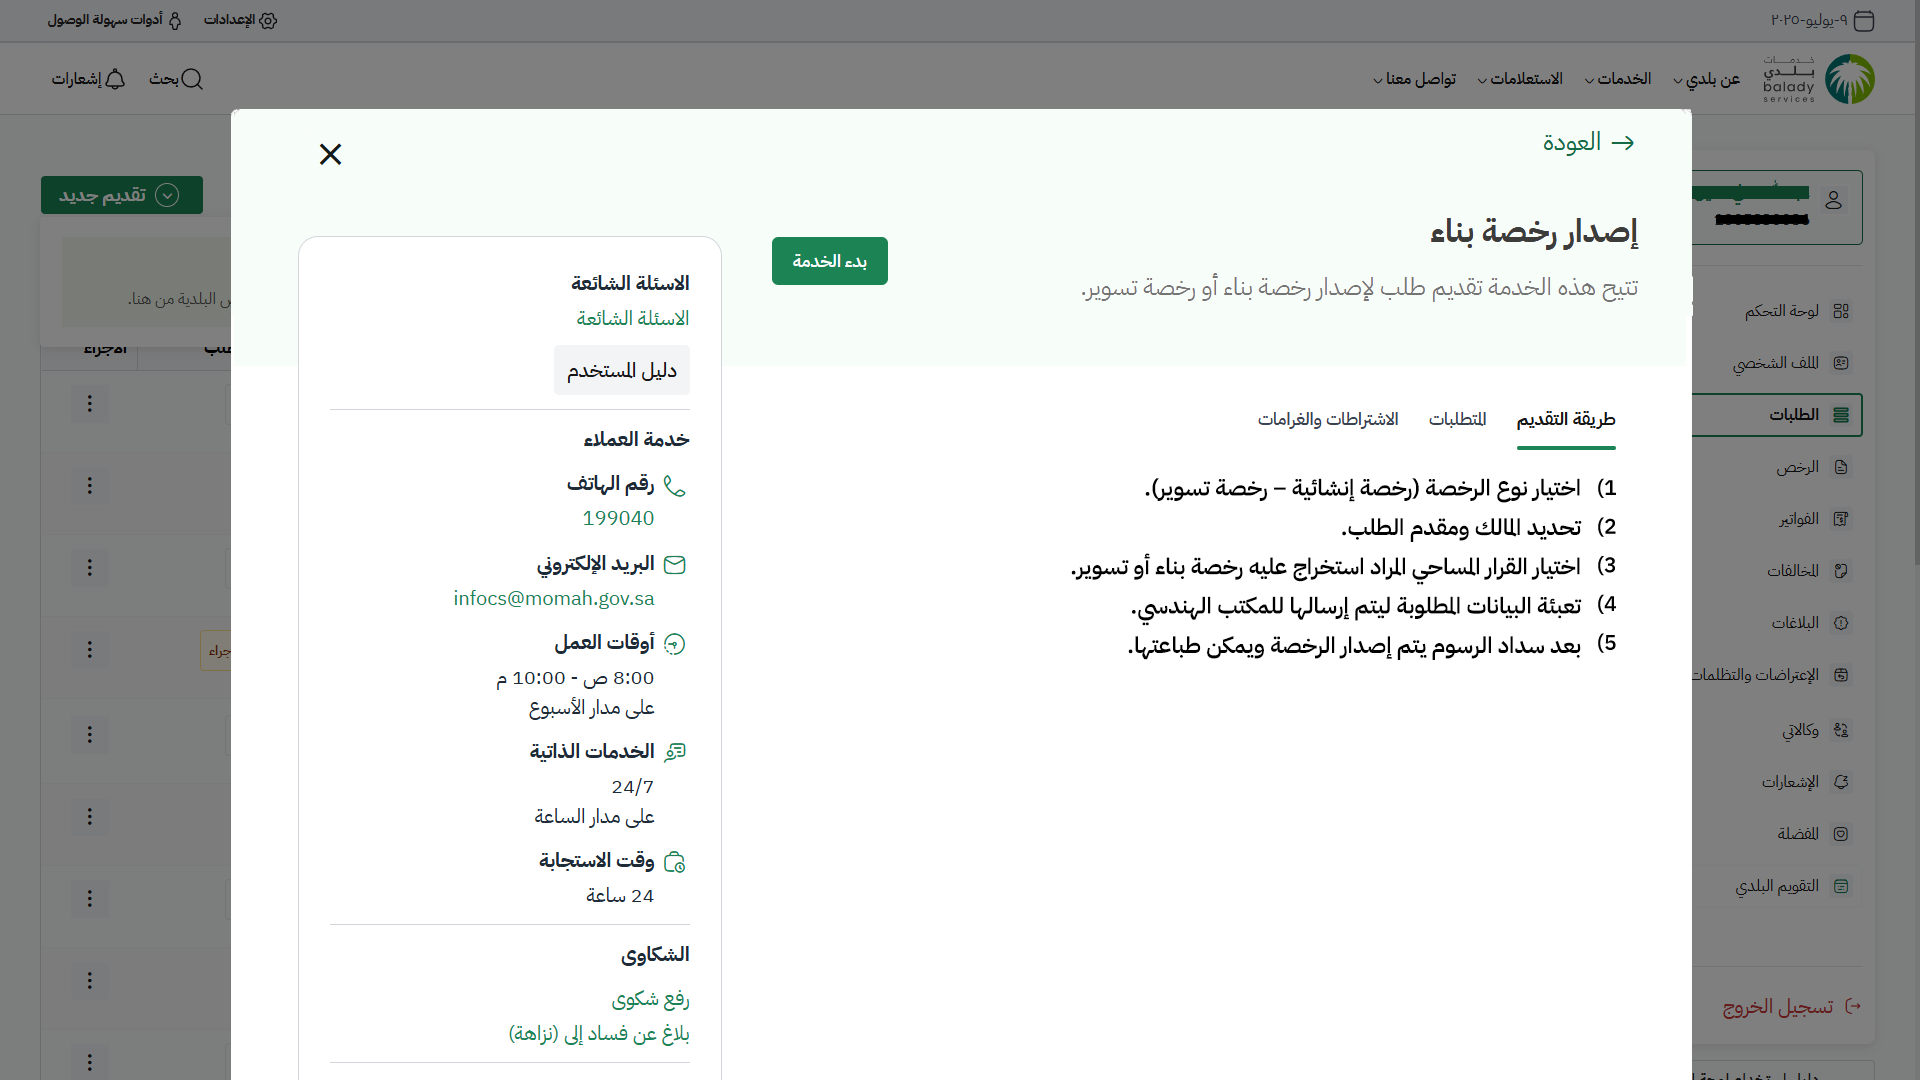The width and height of the screenshot is (1920, 1080).
Task: Open notifications bell icon
Action: coord(115,79)
